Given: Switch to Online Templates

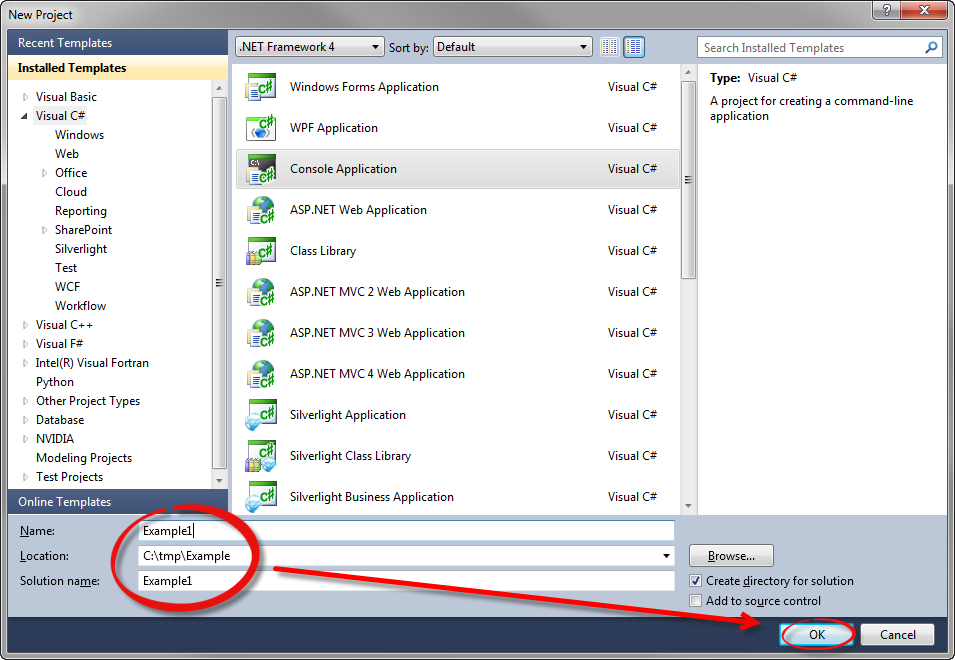Looking at the screenshot, I should (64, 501).
